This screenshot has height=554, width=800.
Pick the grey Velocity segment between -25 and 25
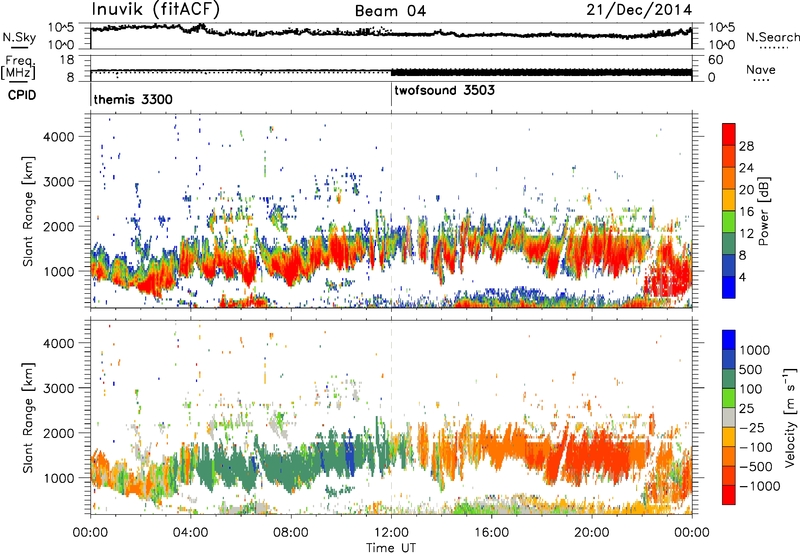pyautogui.click(x=729, y=417)
